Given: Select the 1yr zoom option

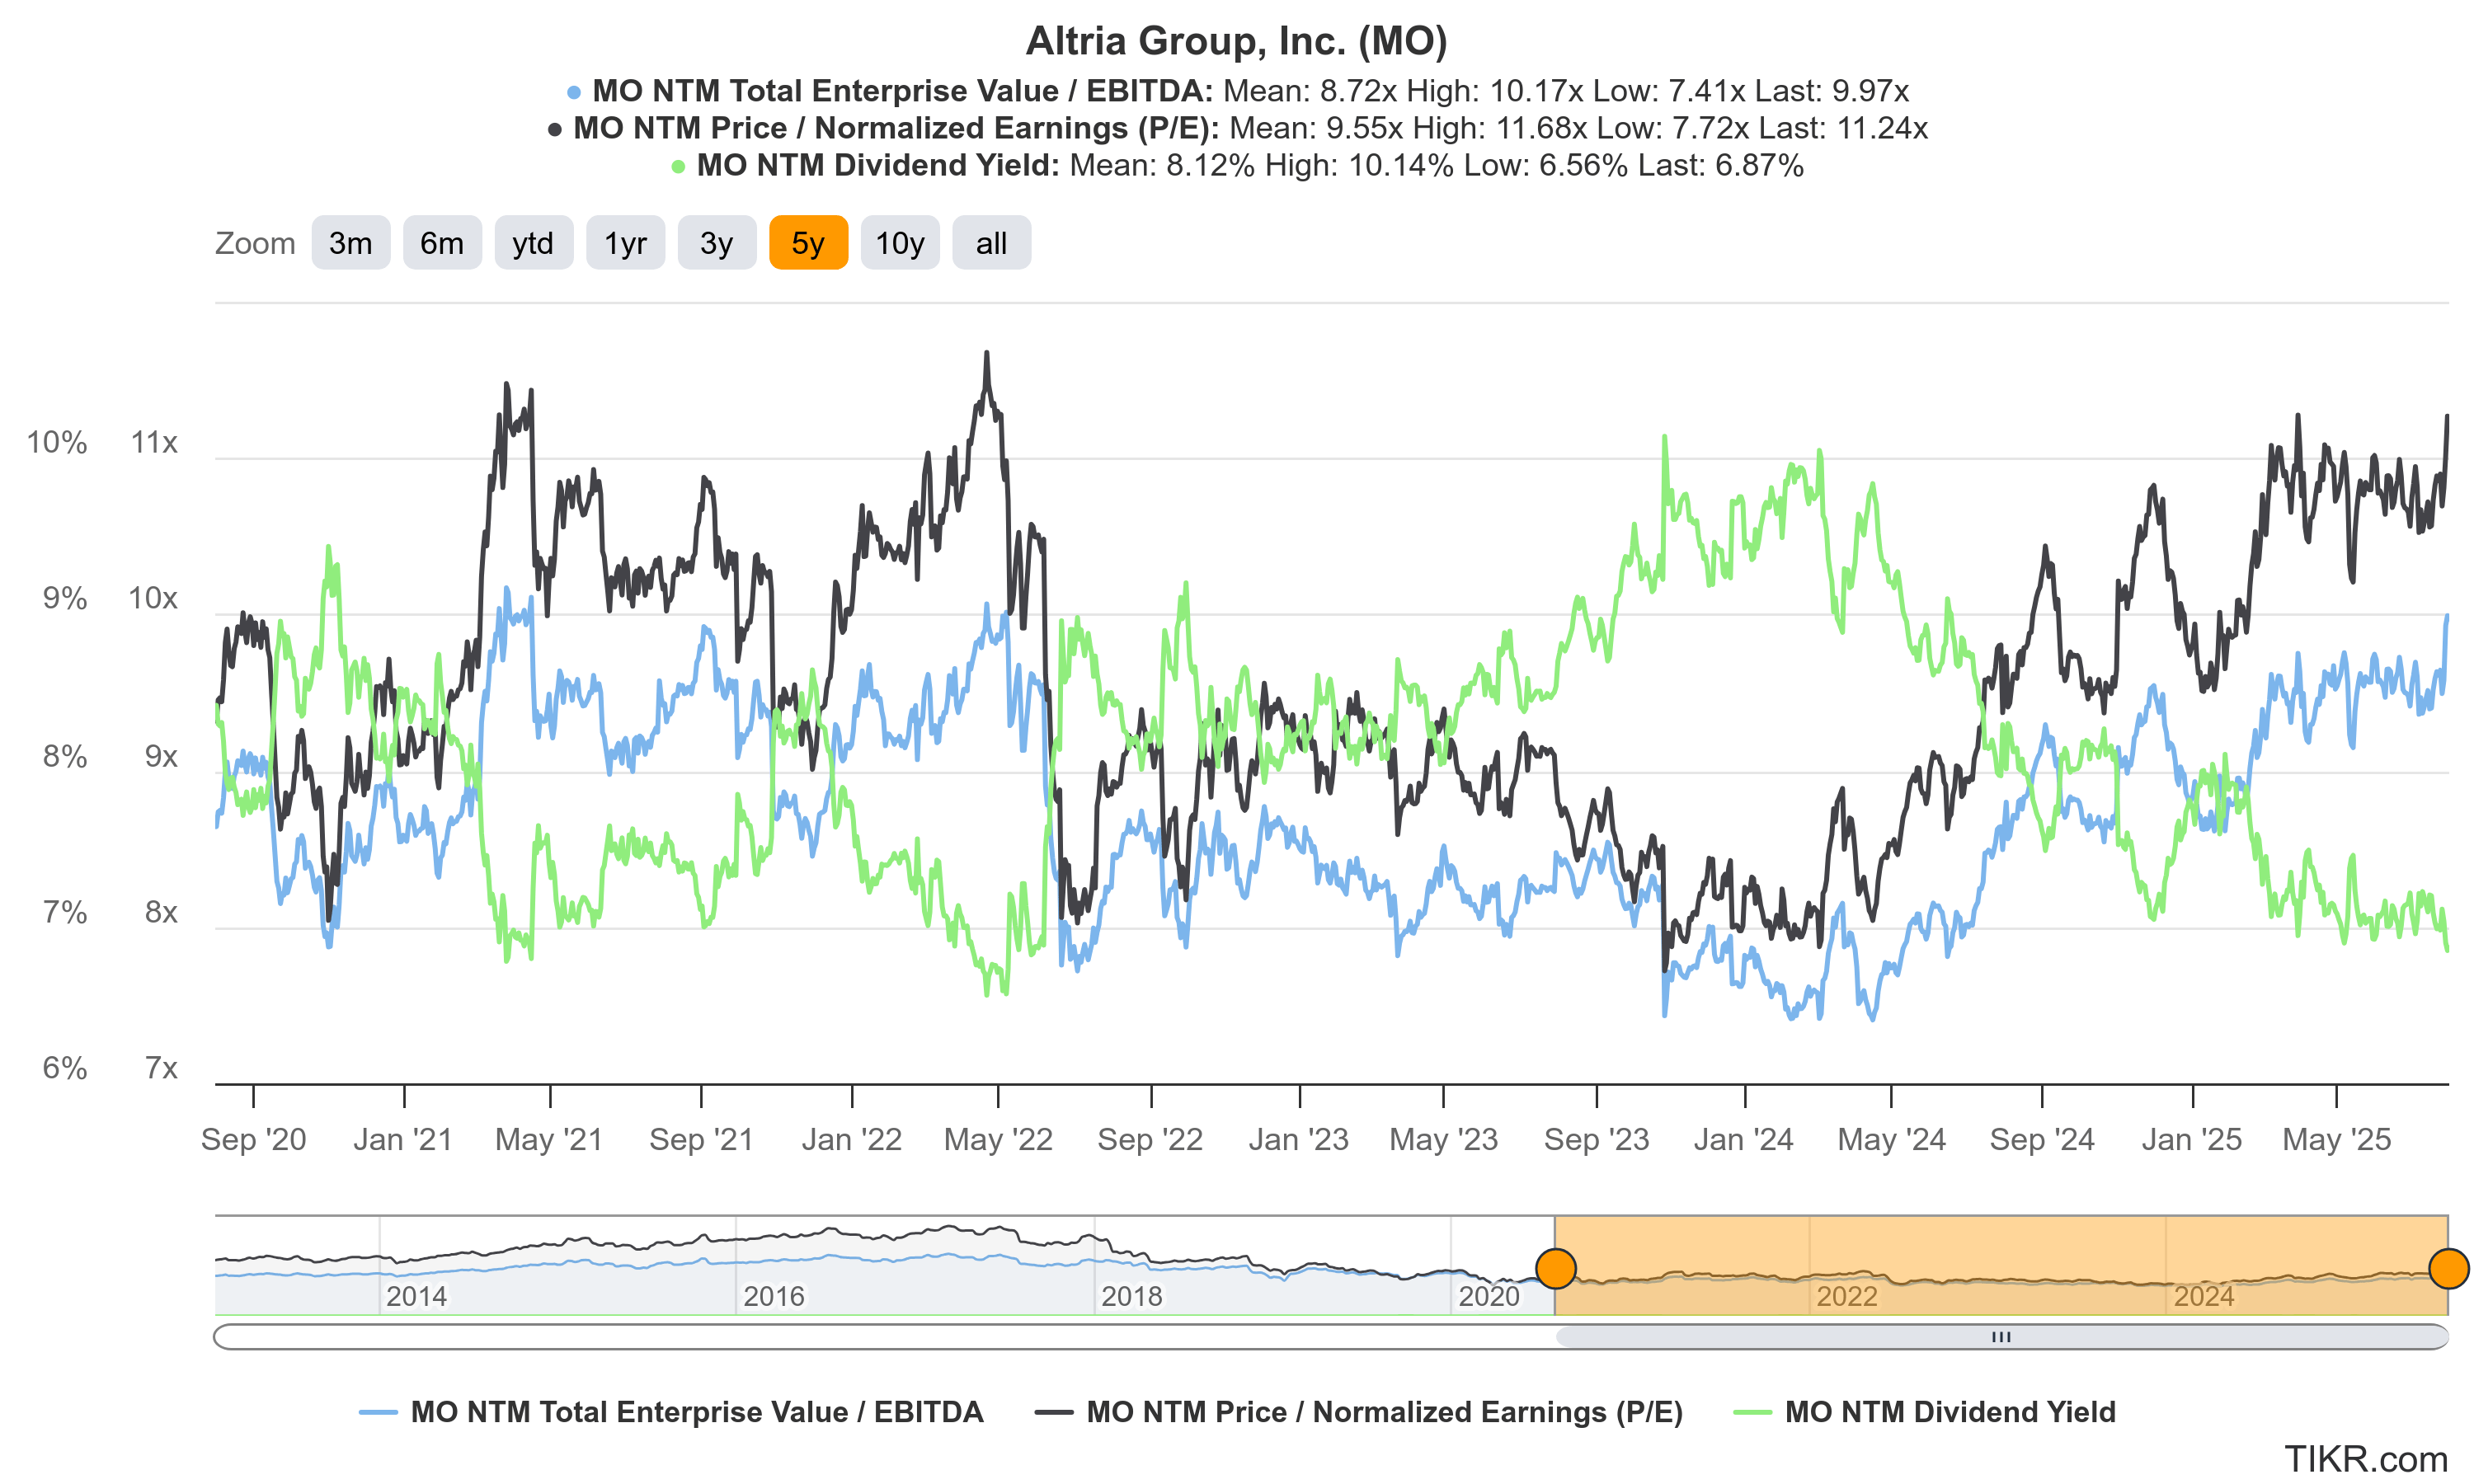Looking at the screenshot, I should tap(625, 242).
